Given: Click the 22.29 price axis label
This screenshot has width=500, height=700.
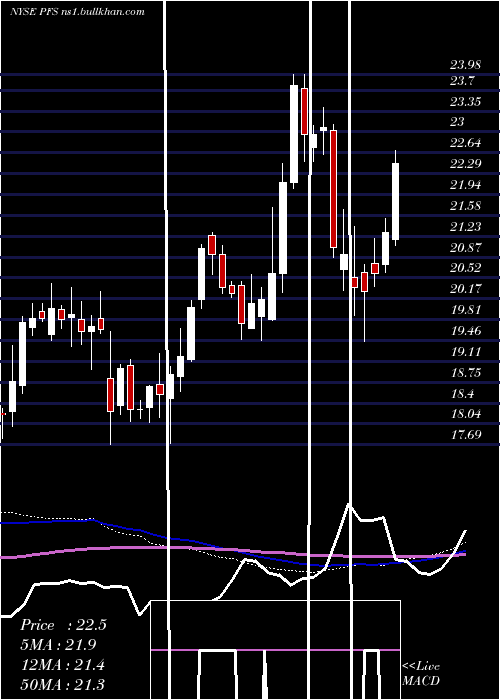Looking at the screenshot, I should (465, 164).
